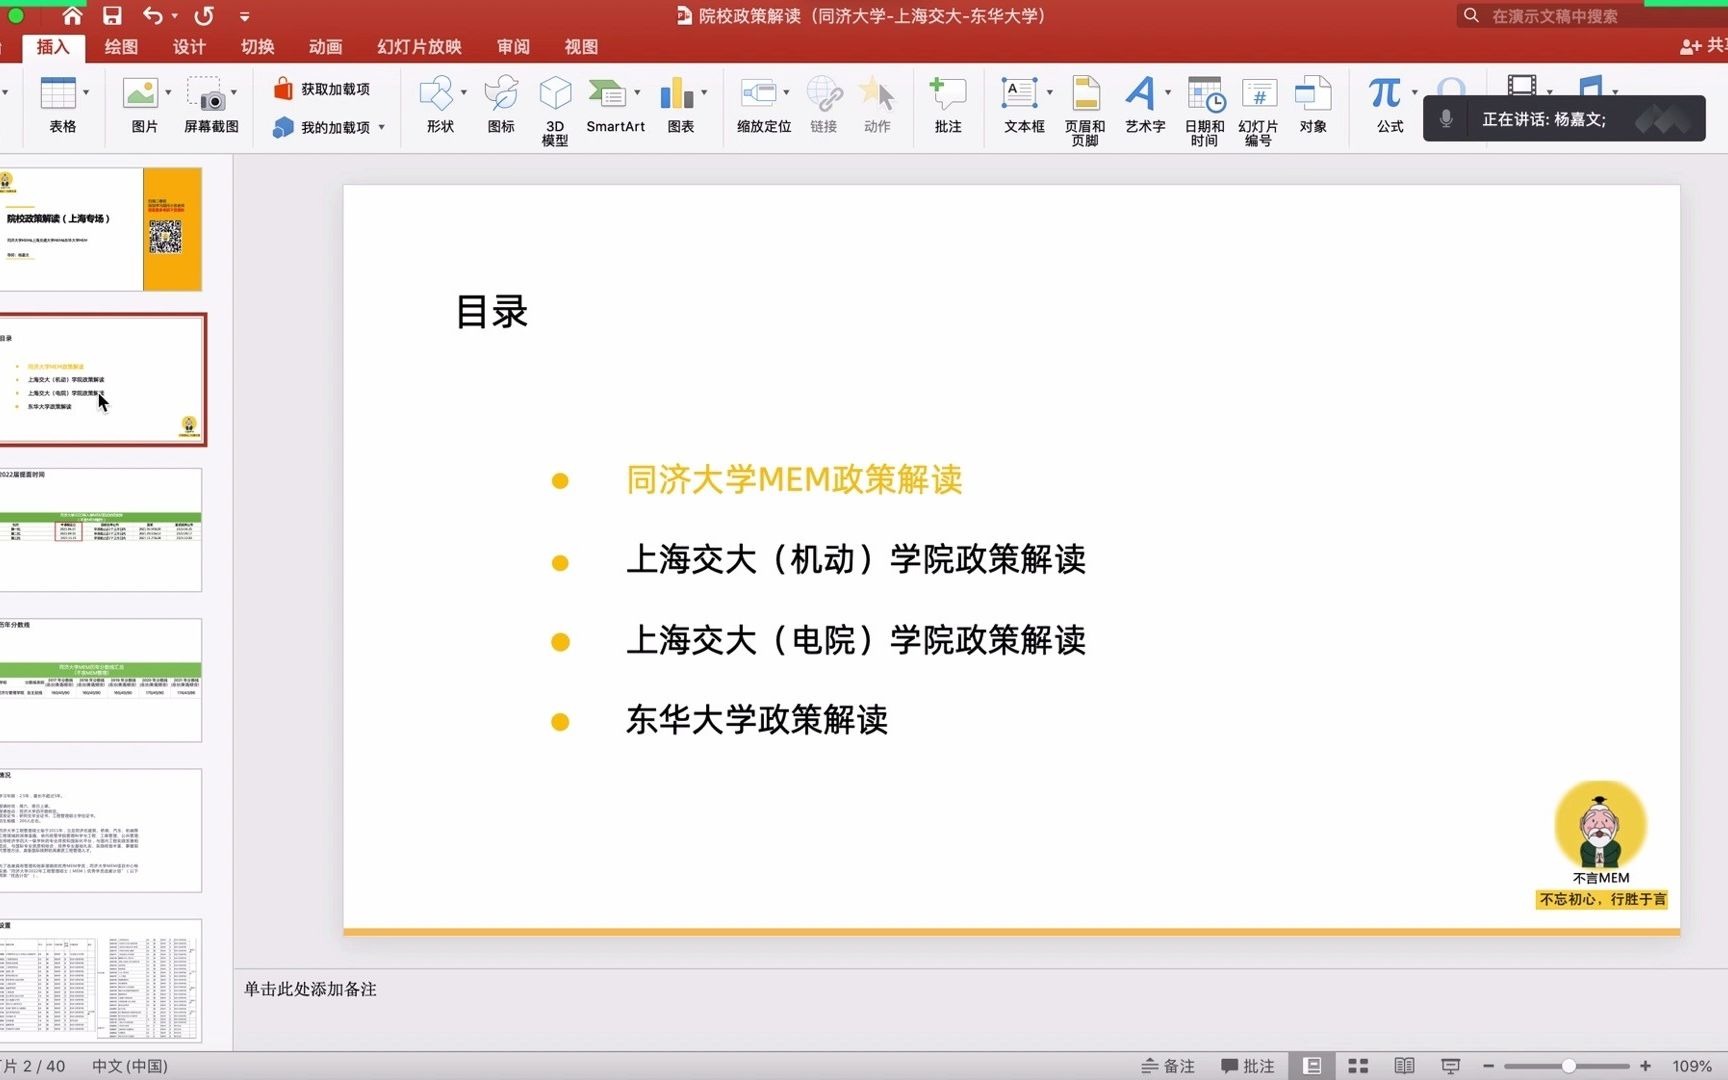Click the notes area 单击此处添加备注
The width and height of the screenshot is (1728, 1080).
310,989
